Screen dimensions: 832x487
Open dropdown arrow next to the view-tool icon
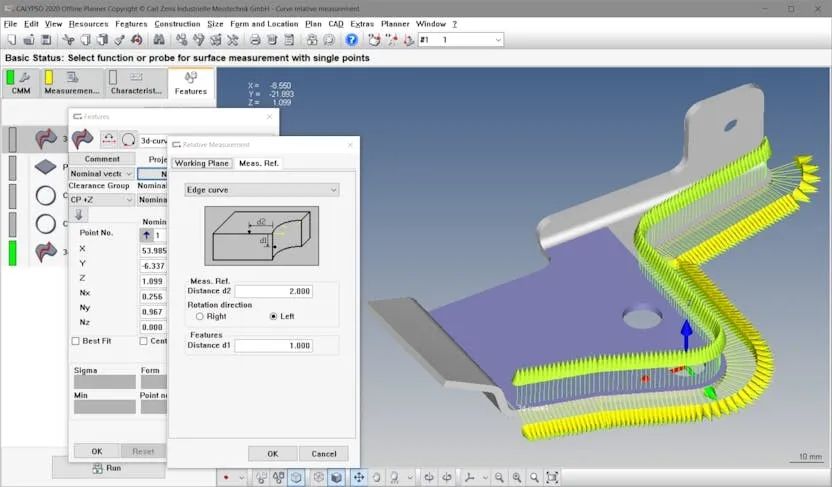410,477
